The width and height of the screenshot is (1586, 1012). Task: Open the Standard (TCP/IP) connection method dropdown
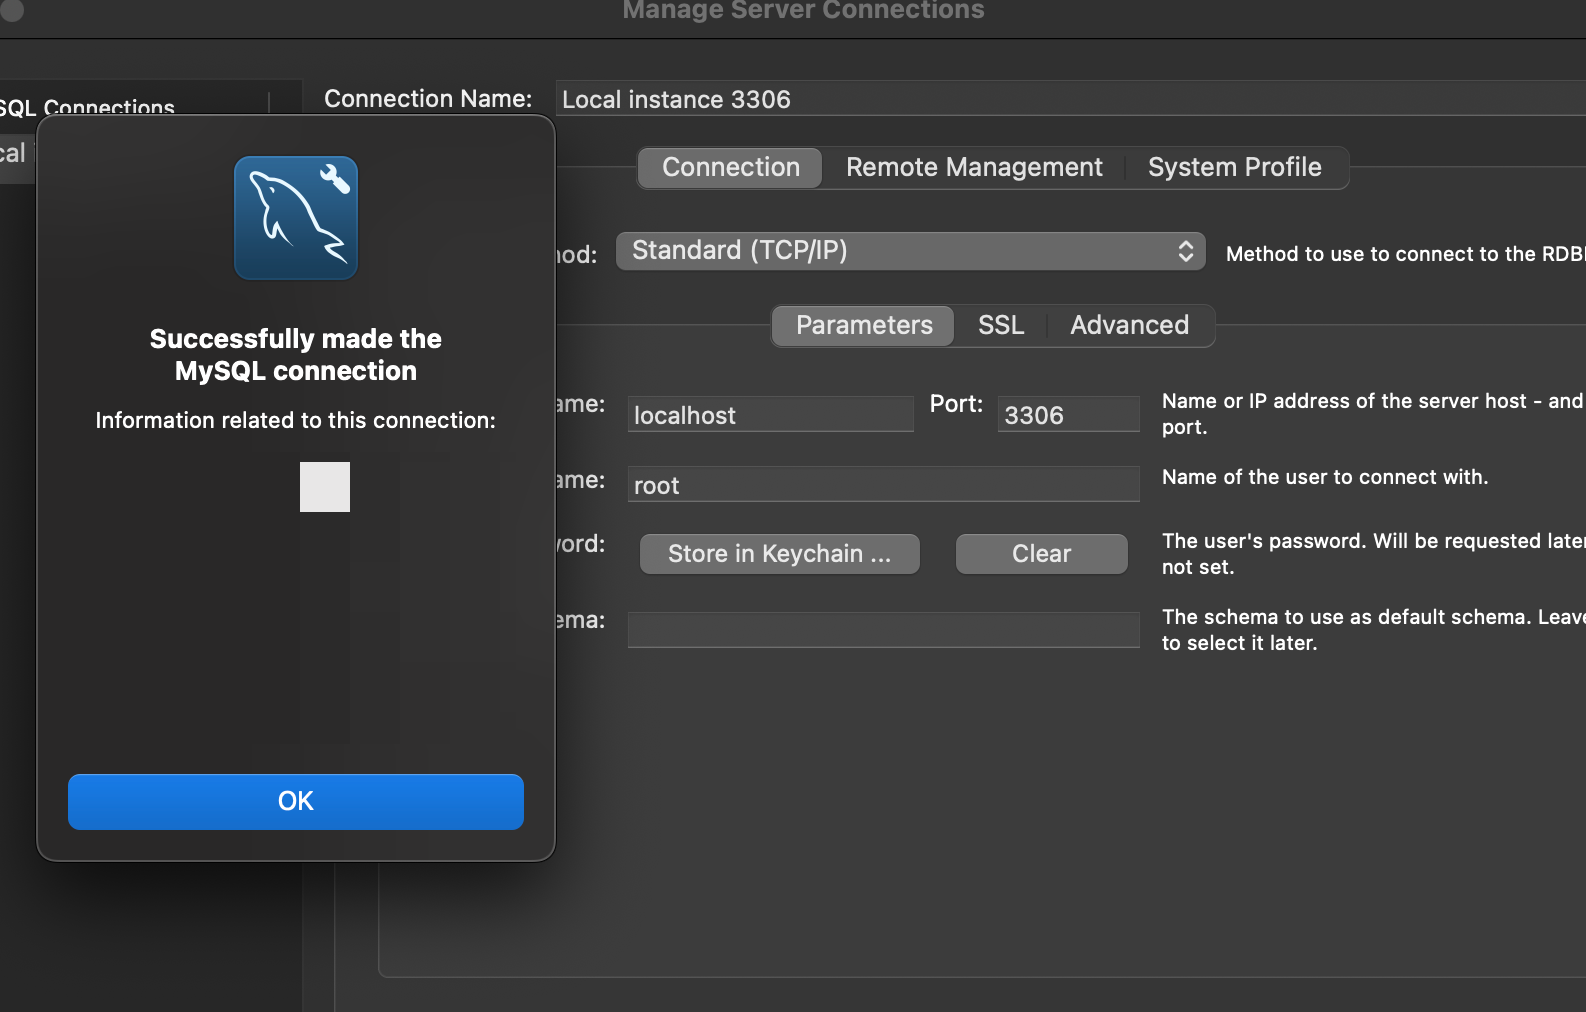pos(911,251)
